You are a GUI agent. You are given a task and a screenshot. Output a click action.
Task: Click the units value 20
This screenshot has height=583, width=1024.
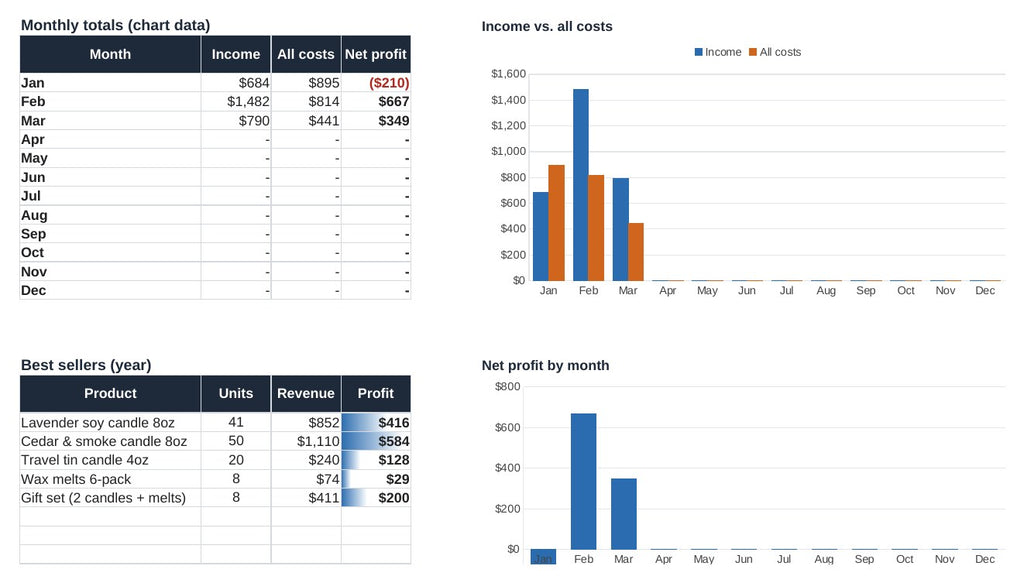[236, 460]
